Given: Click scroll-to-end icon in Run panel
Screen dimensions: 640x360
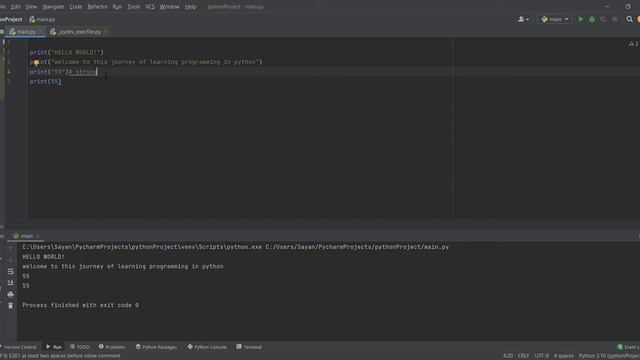Looking at the screenshot, I should [11, 282].
